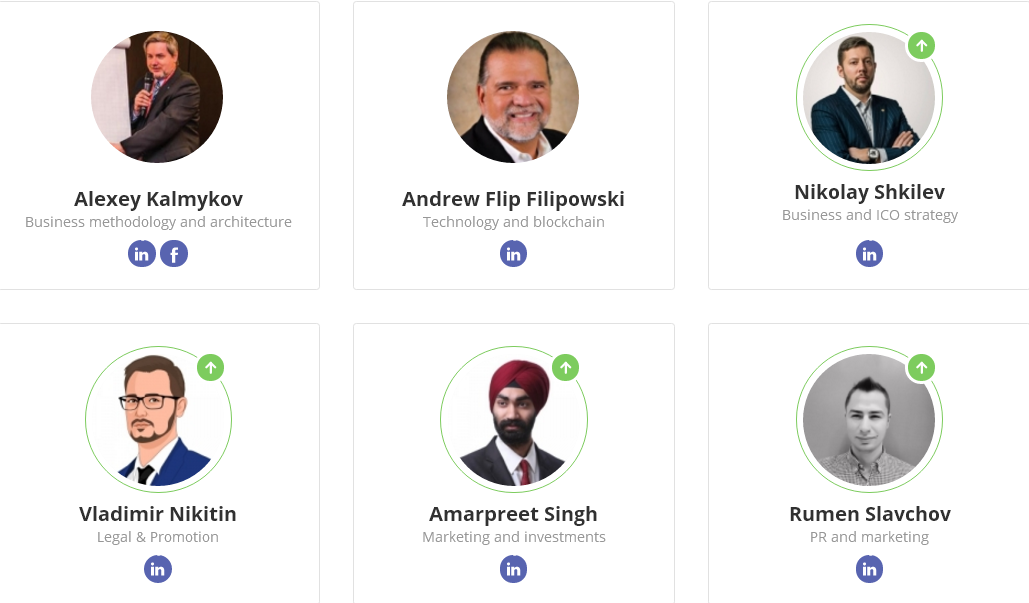Image resolution: width=1029 pixels, height=603 pixels.
Task: Click green arrow badge on Vladimir Nikitin's avatar
Action: (211, 367)
